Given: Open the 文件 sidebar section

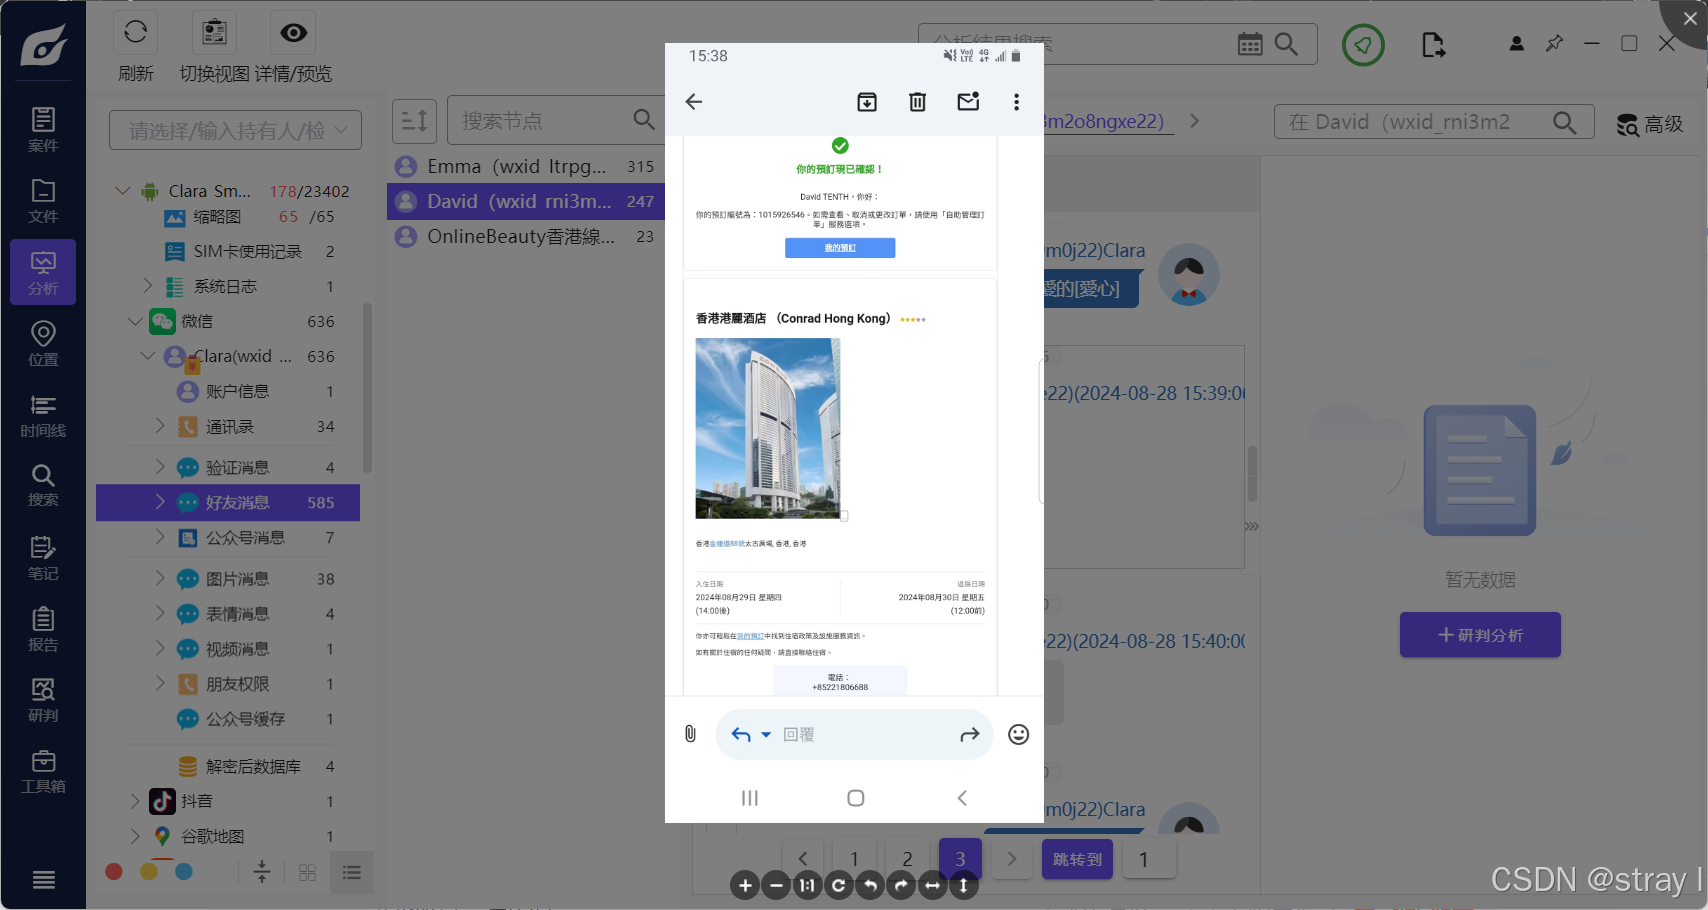Looking at the screenshot, I should tap(43, 201).
